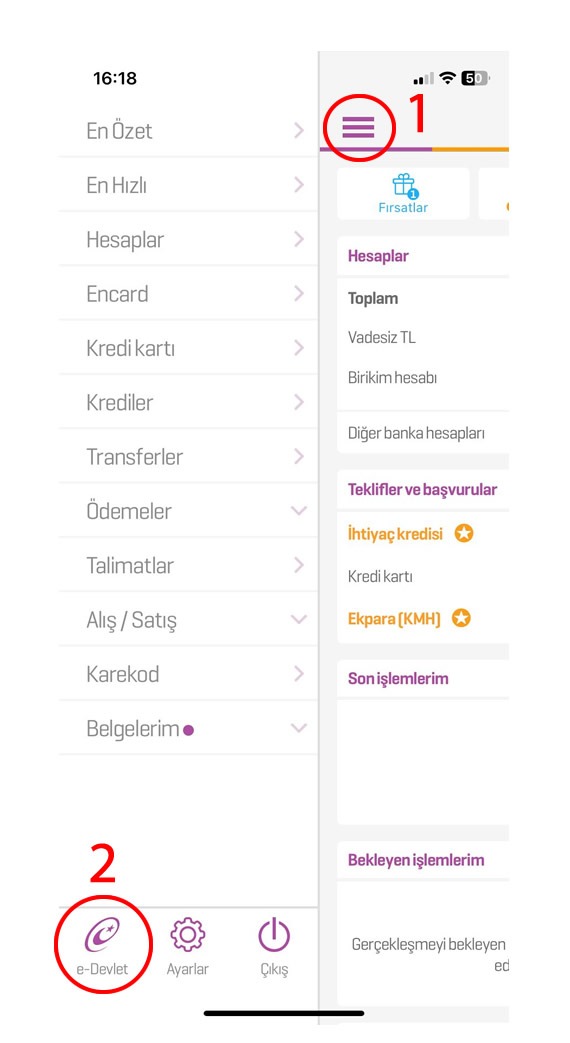
Task: Tap the battery indicator in status bar
Action: [475, 78]
